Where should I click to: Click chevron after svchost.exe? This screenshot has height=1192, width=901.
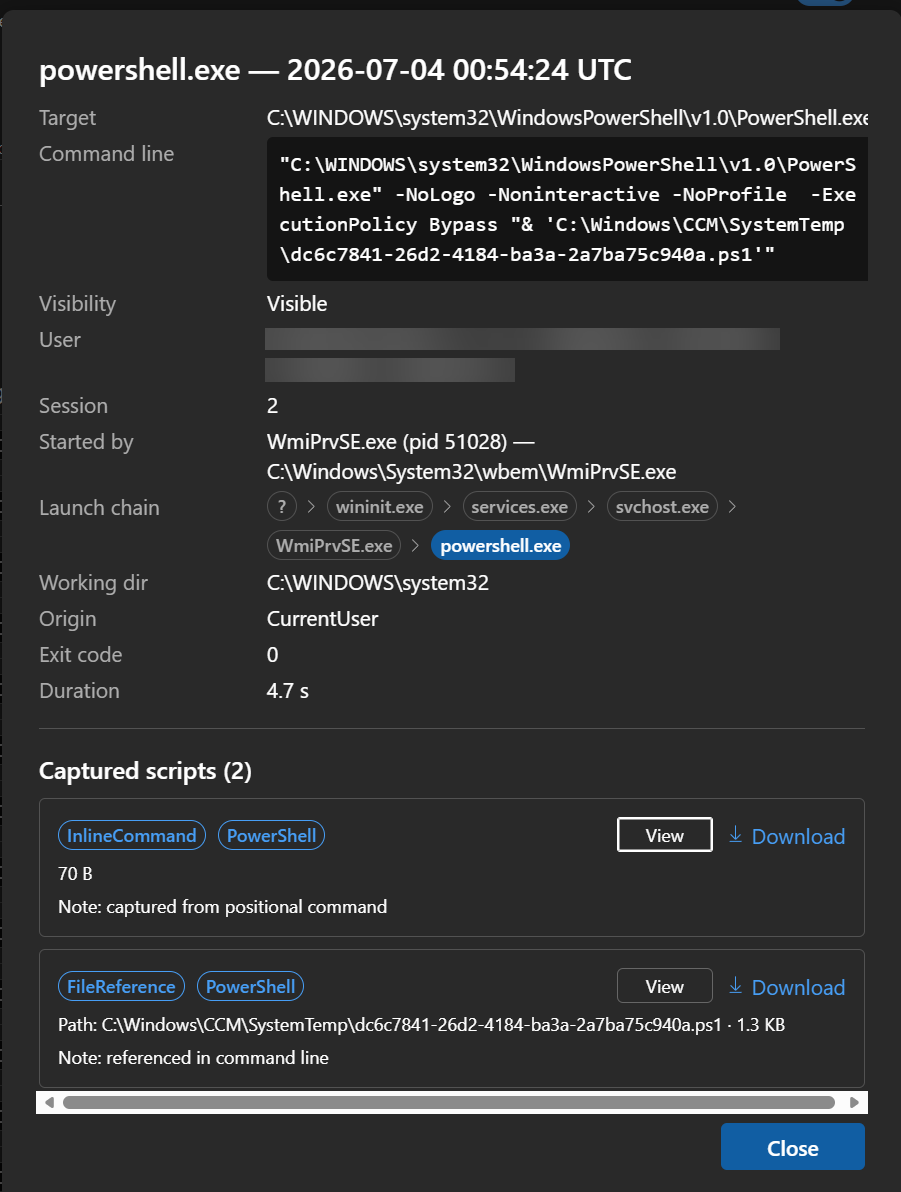732,506
